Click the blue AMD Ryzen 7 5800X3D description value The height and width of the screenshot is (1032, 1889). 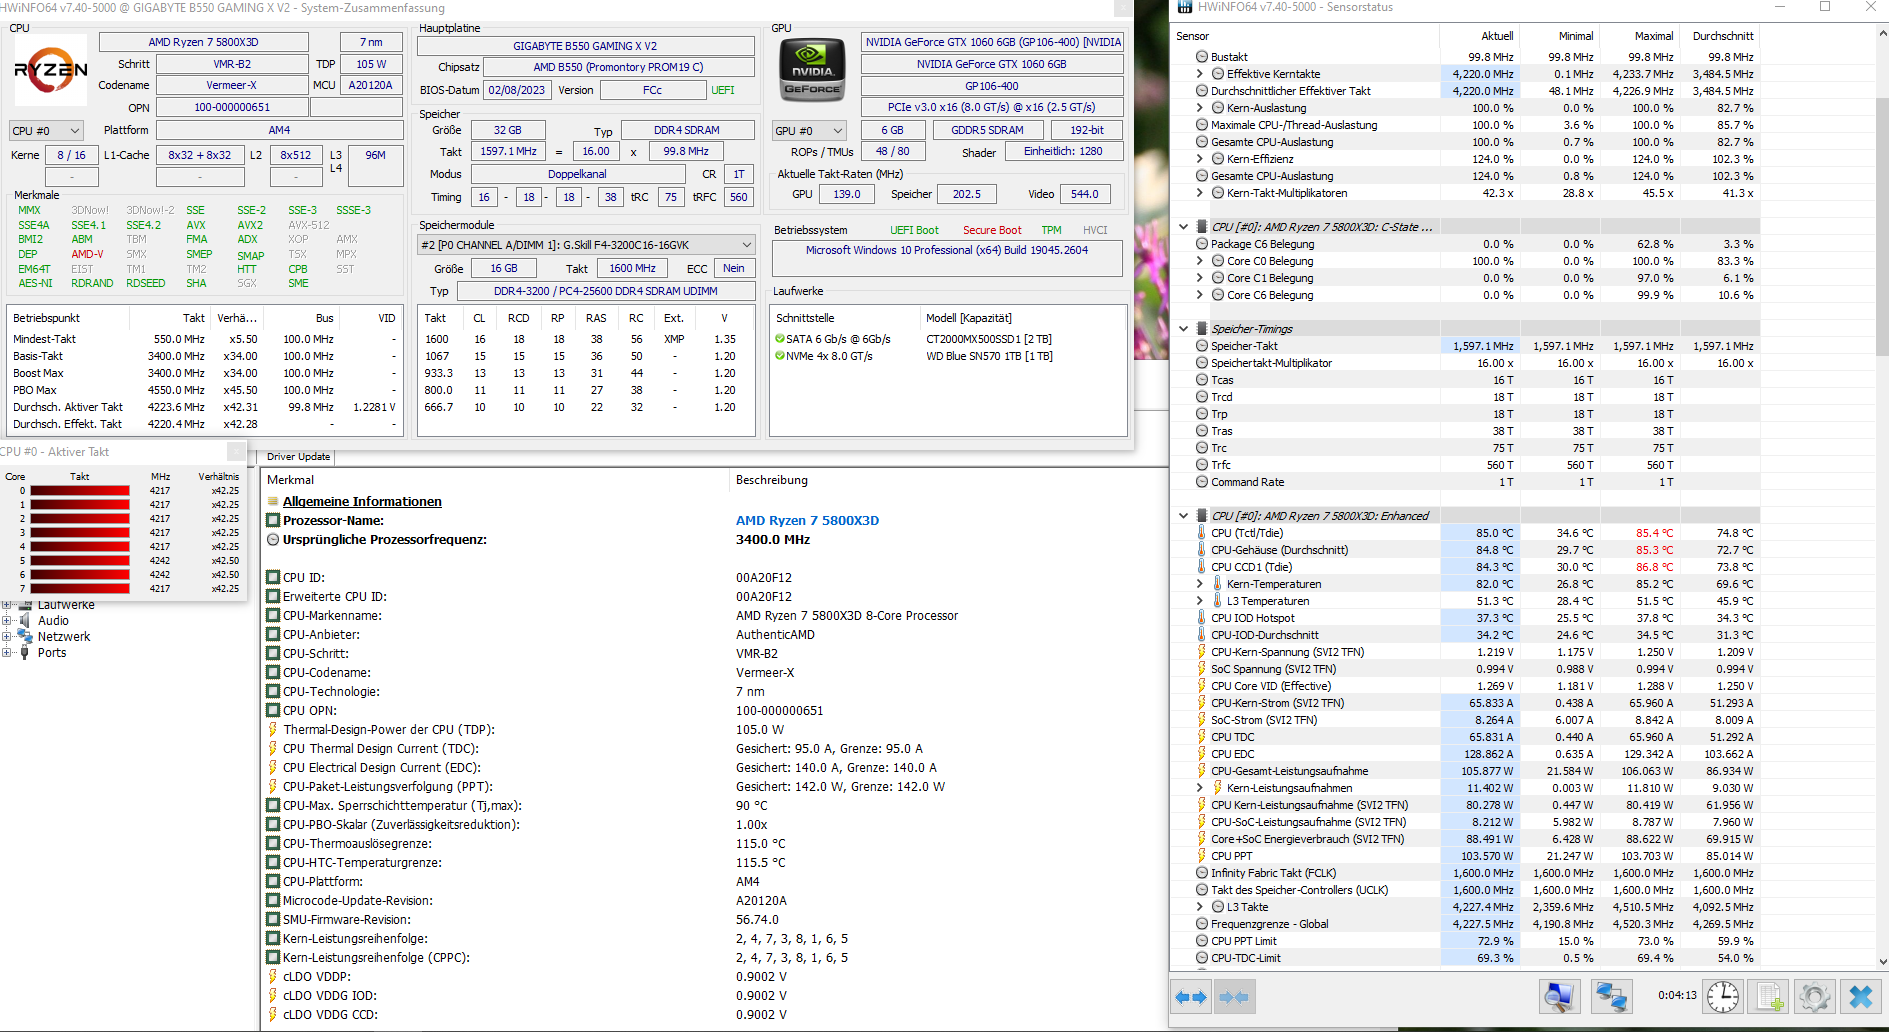[x=807, y=520]
